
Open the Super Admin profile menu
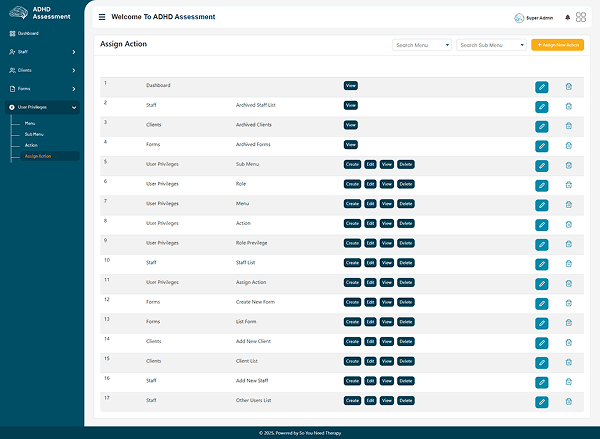click(x=534, y=18)
